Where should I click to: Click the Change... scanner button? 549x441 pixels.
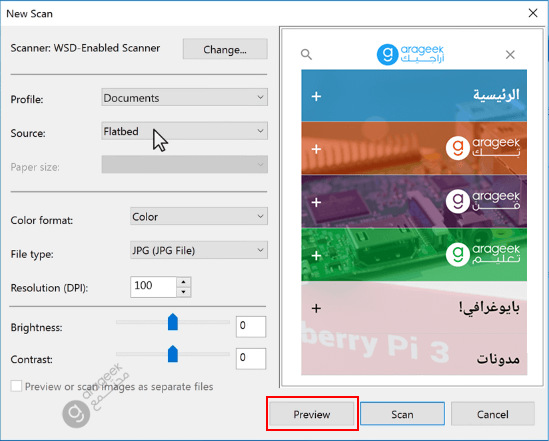tap(225, 49)
